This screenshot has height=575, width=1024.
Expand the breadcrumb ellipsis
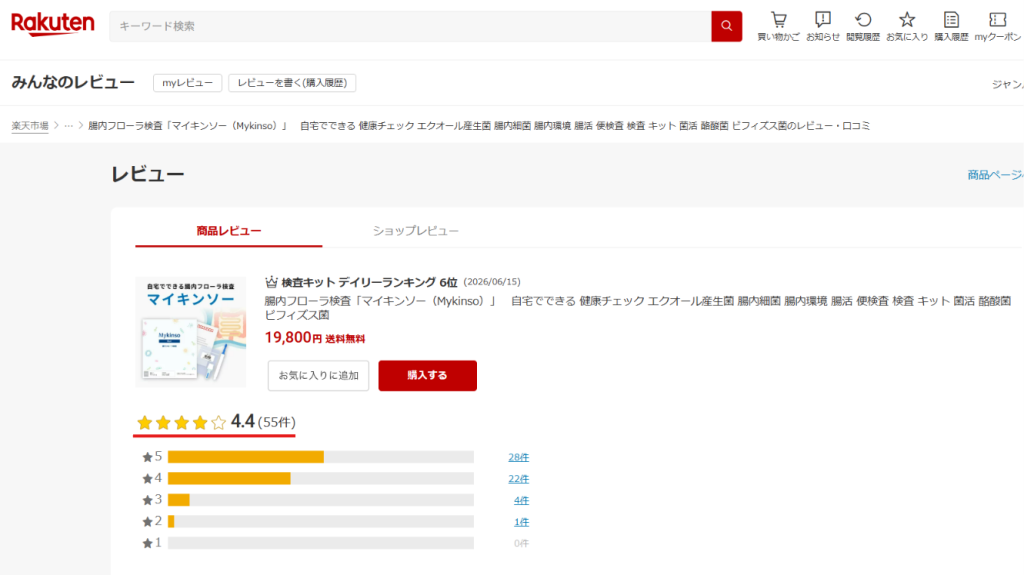(69, 125)
